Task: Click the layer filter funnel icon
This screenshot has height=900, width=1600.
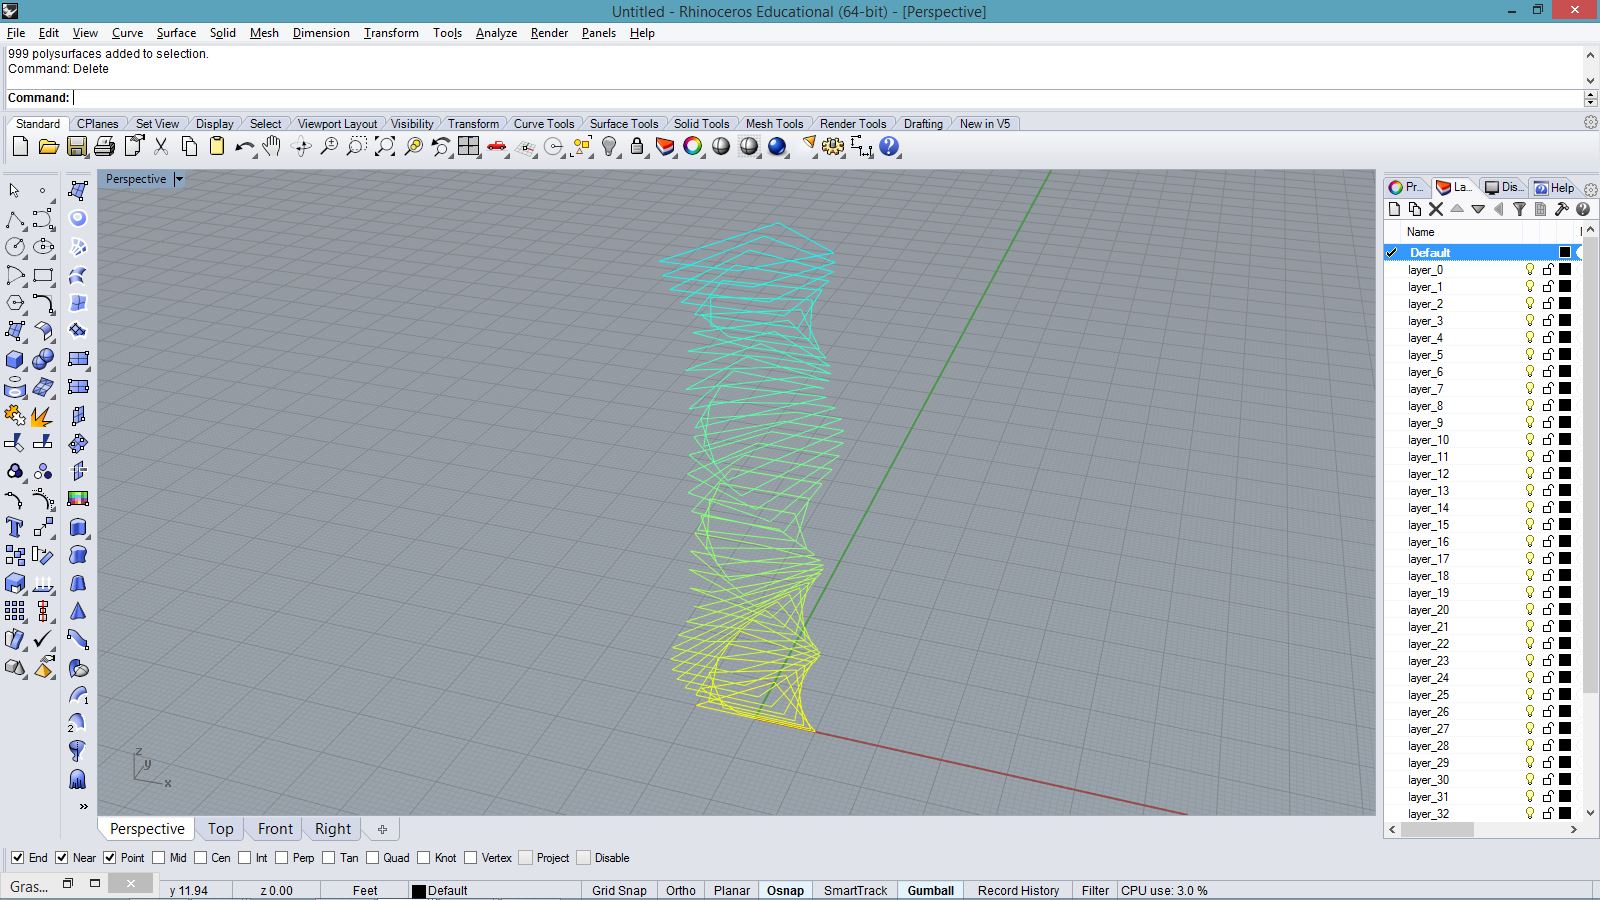Action: pyautogui.click(x=1519, y=209)
